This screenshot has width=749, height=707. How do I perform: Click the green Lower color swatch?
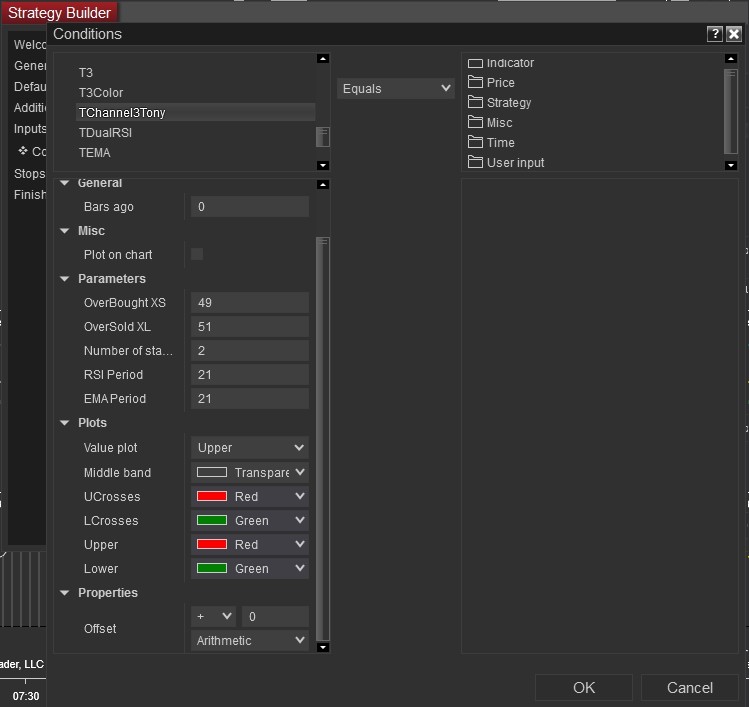point(212,568)
